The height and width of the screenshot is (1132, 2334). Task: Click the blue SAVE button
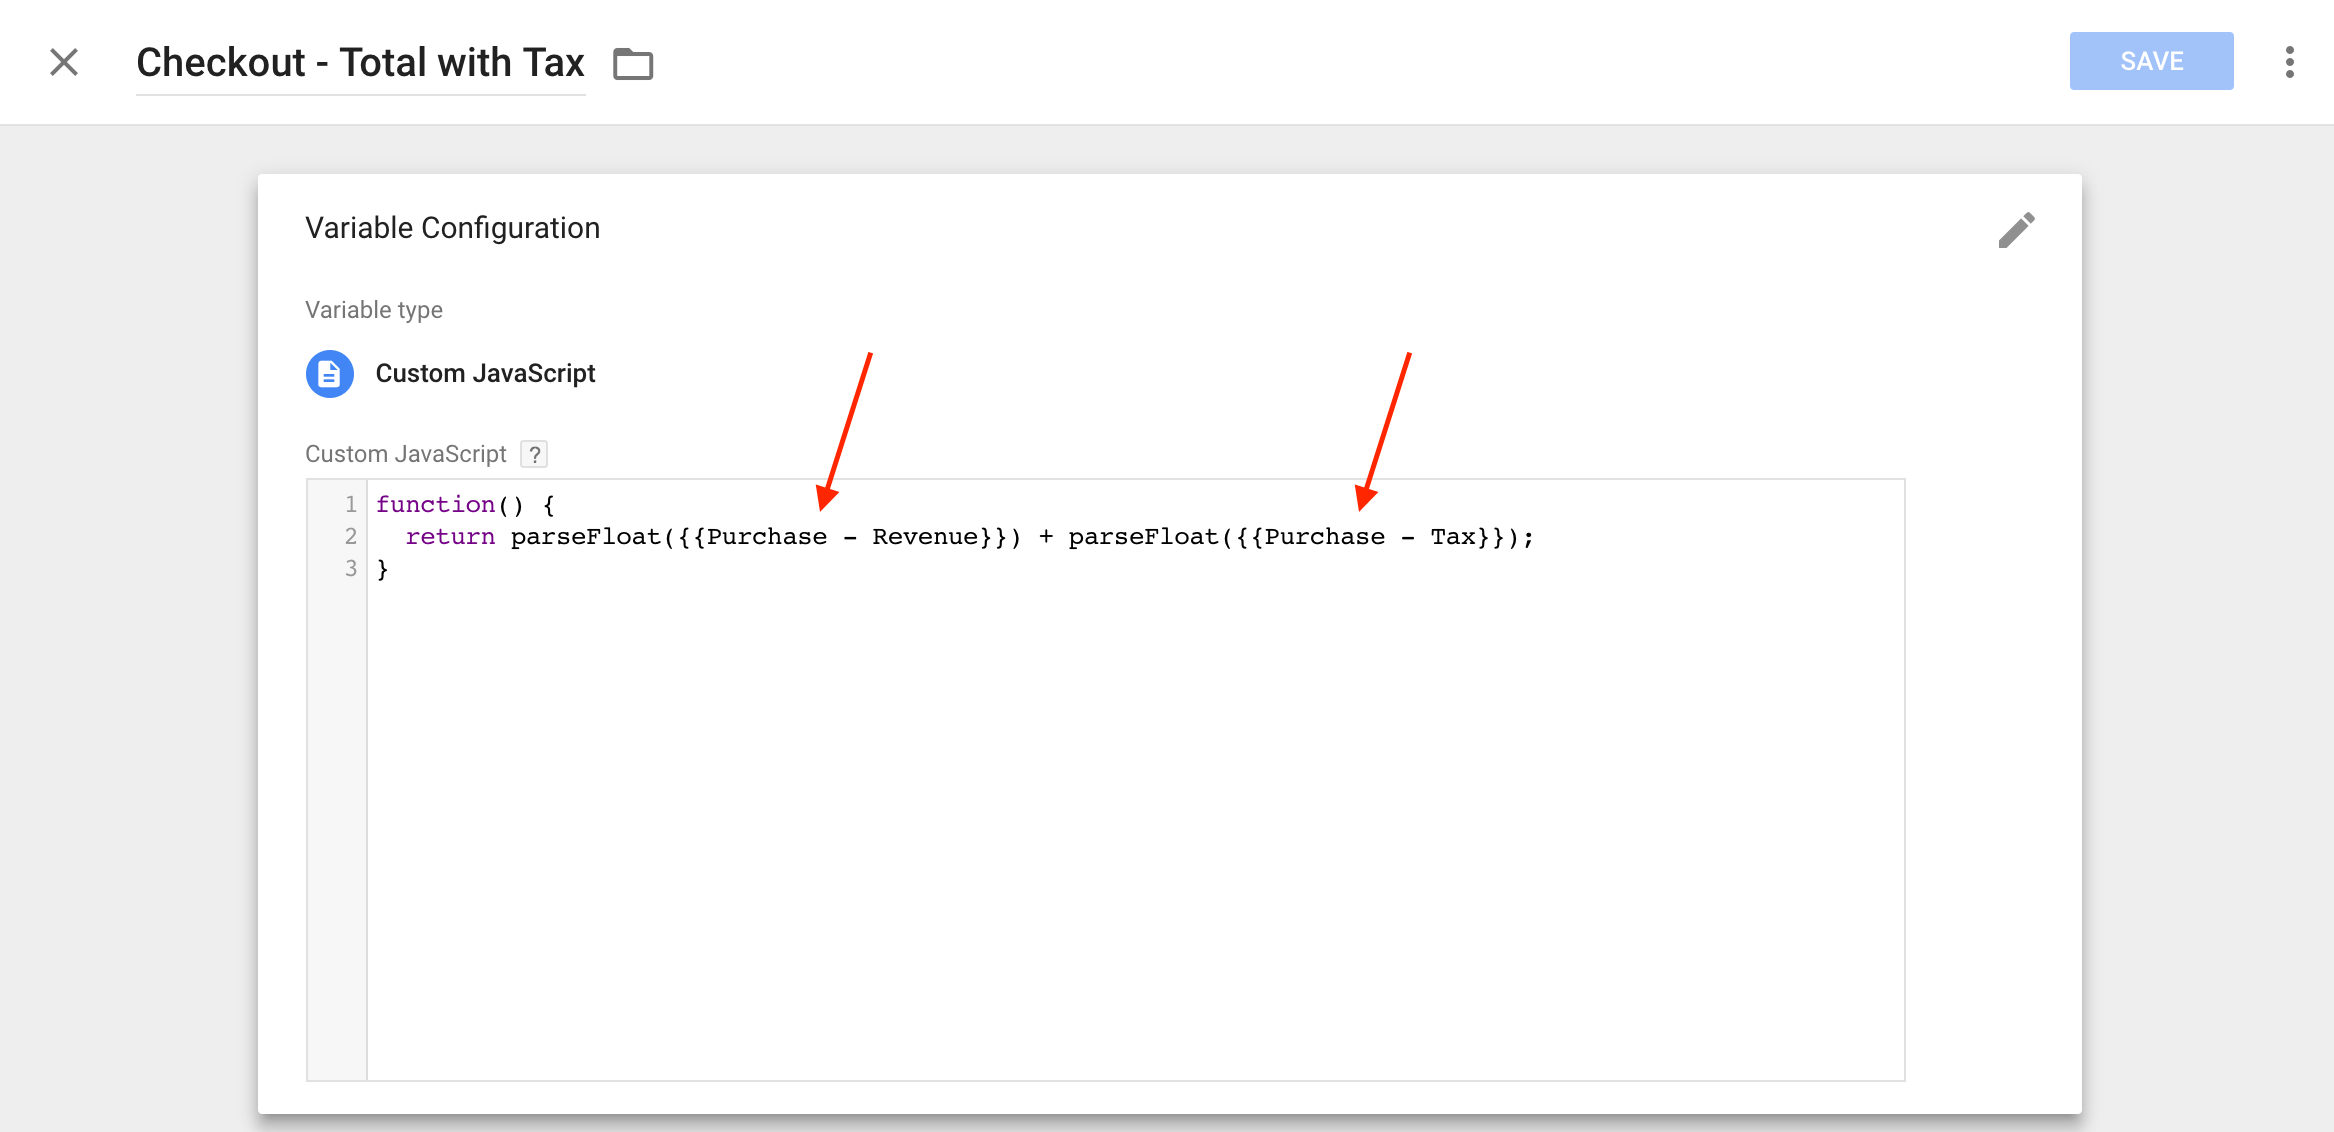[x=2151, y=61]
